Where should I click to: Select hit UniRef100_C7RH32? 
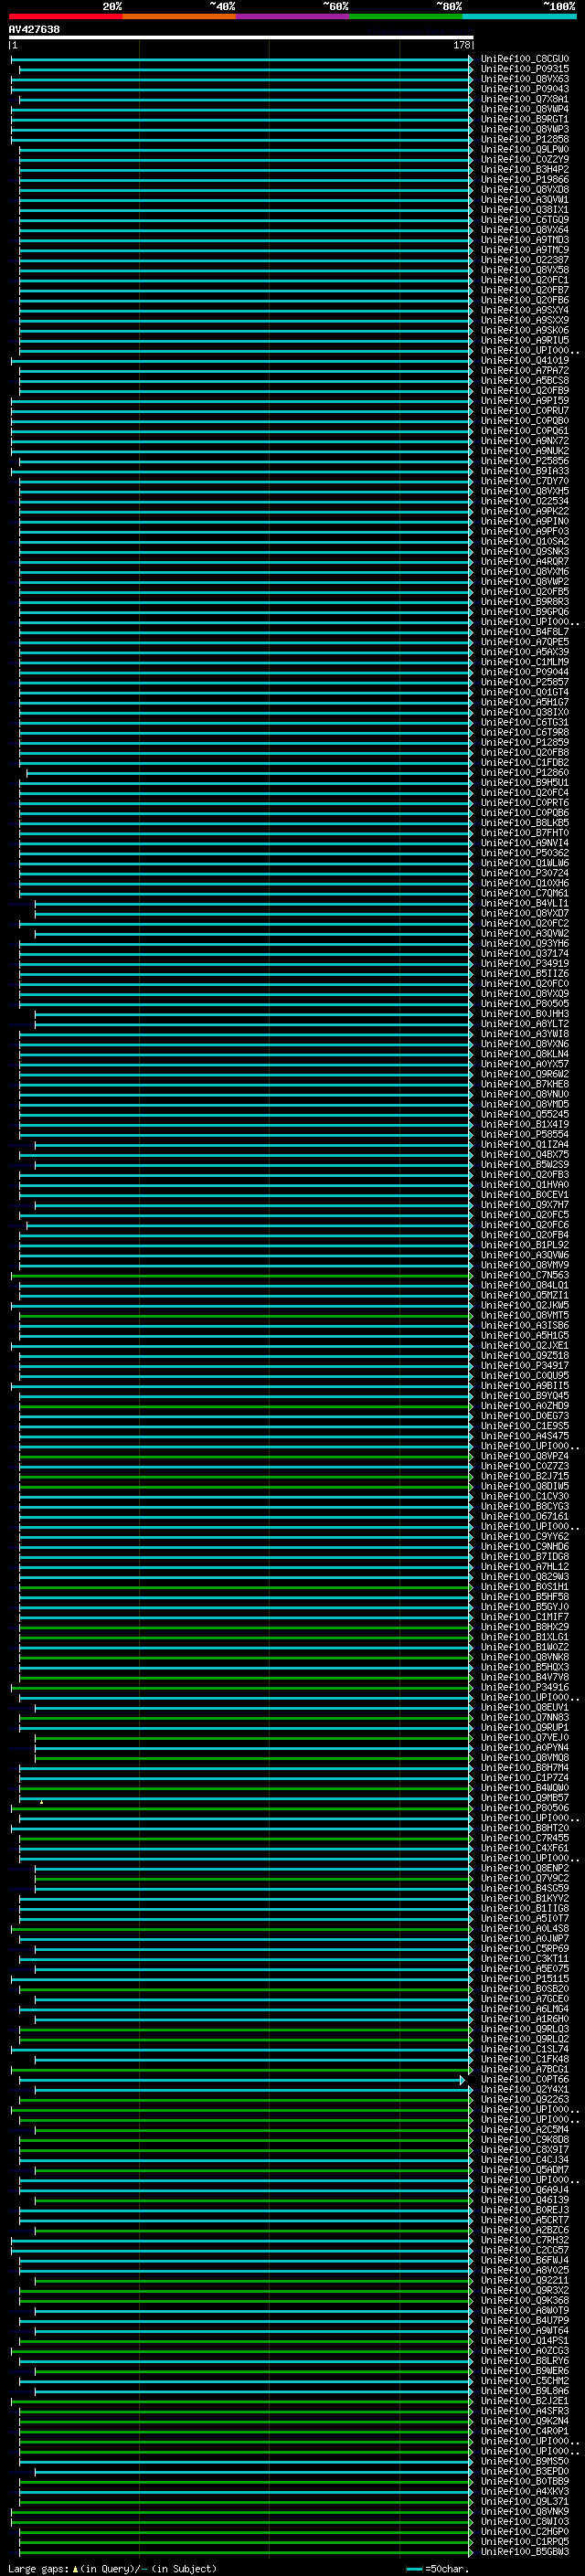pyautogui.click(x=525, y=2240)
